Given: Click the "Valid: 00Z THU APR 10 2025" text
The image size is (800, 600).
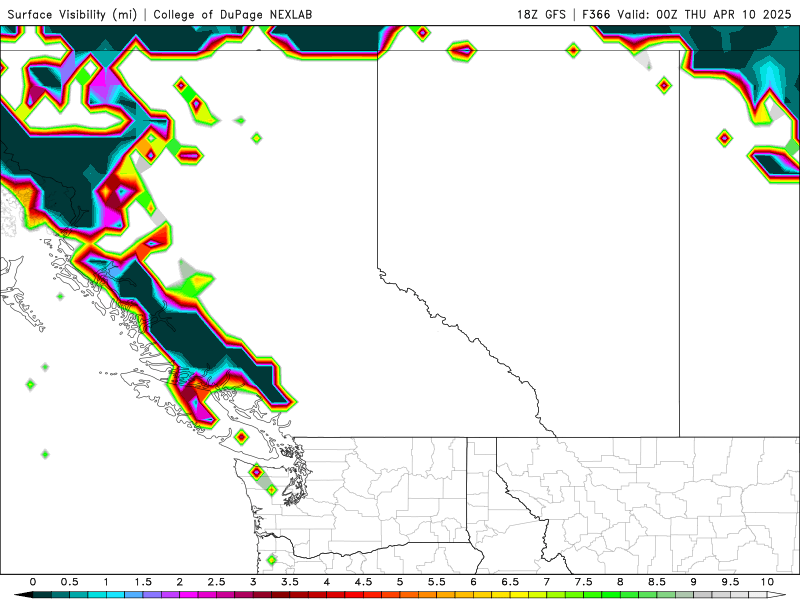Looking at the screenshot, I should (x=704, y=14).
